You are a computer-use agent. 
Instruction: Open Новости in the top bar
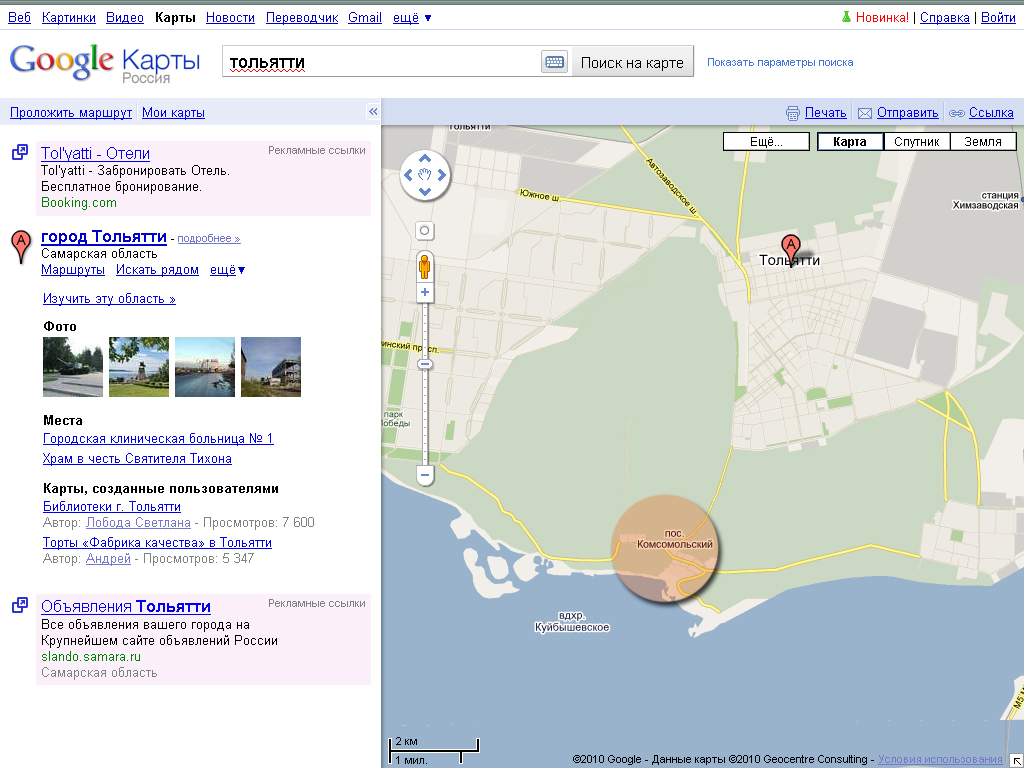(231, 18)
